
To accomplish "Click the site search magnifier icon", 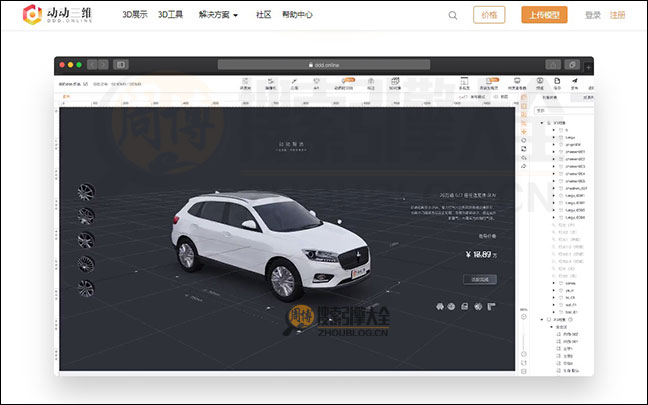I will 453,15.
